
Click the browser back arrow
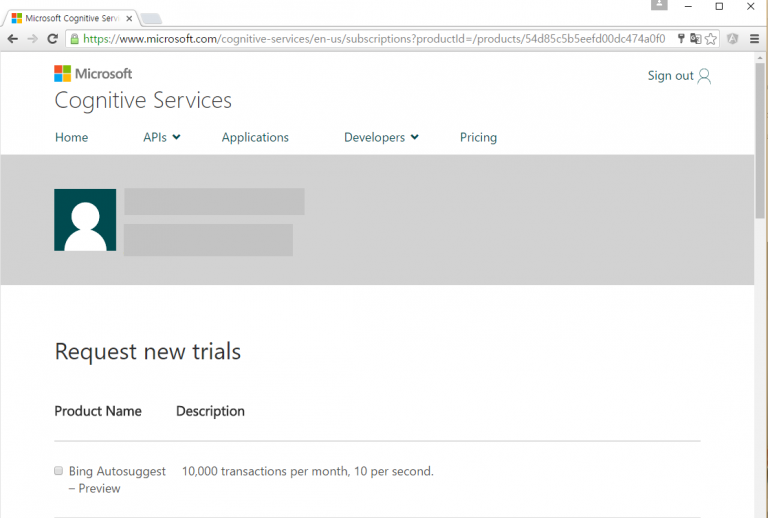pos(12,39)
